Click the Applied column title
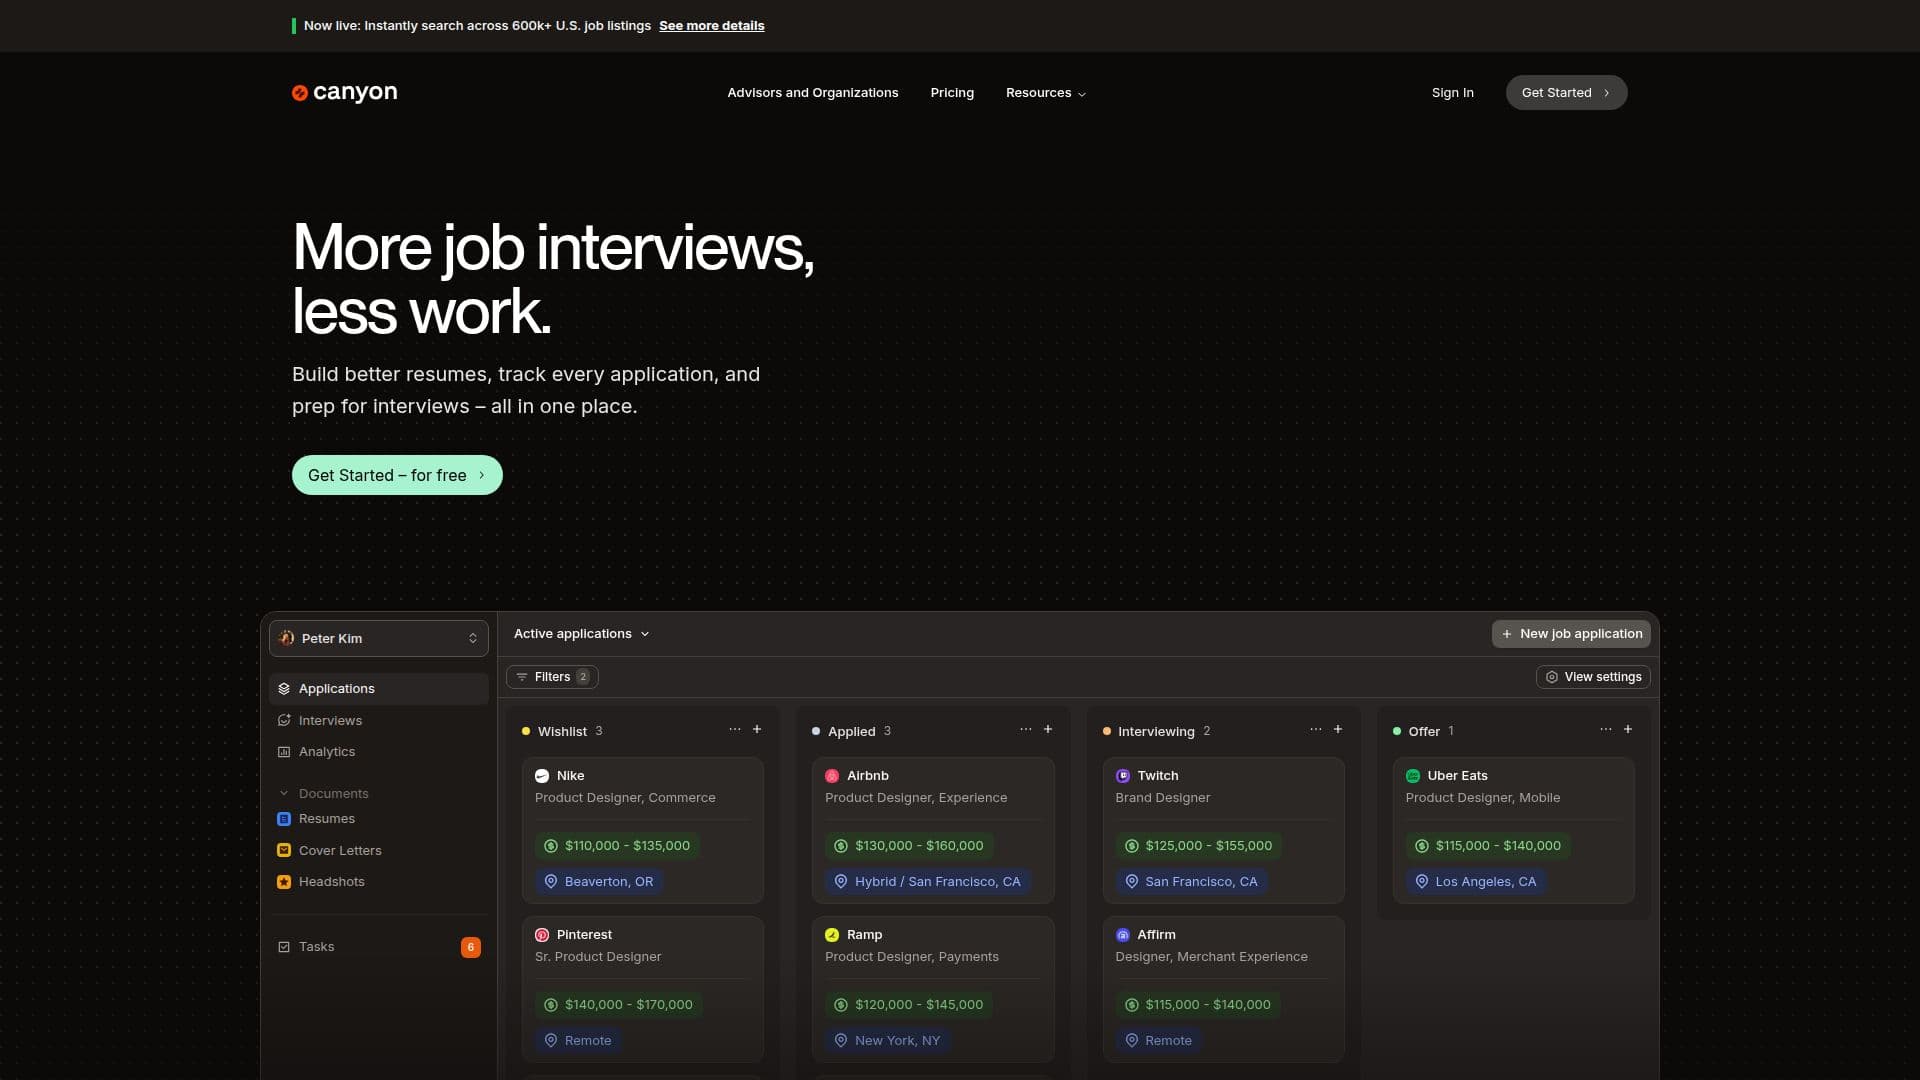This screenshot has width=1920, height=1080. (851, 732)
